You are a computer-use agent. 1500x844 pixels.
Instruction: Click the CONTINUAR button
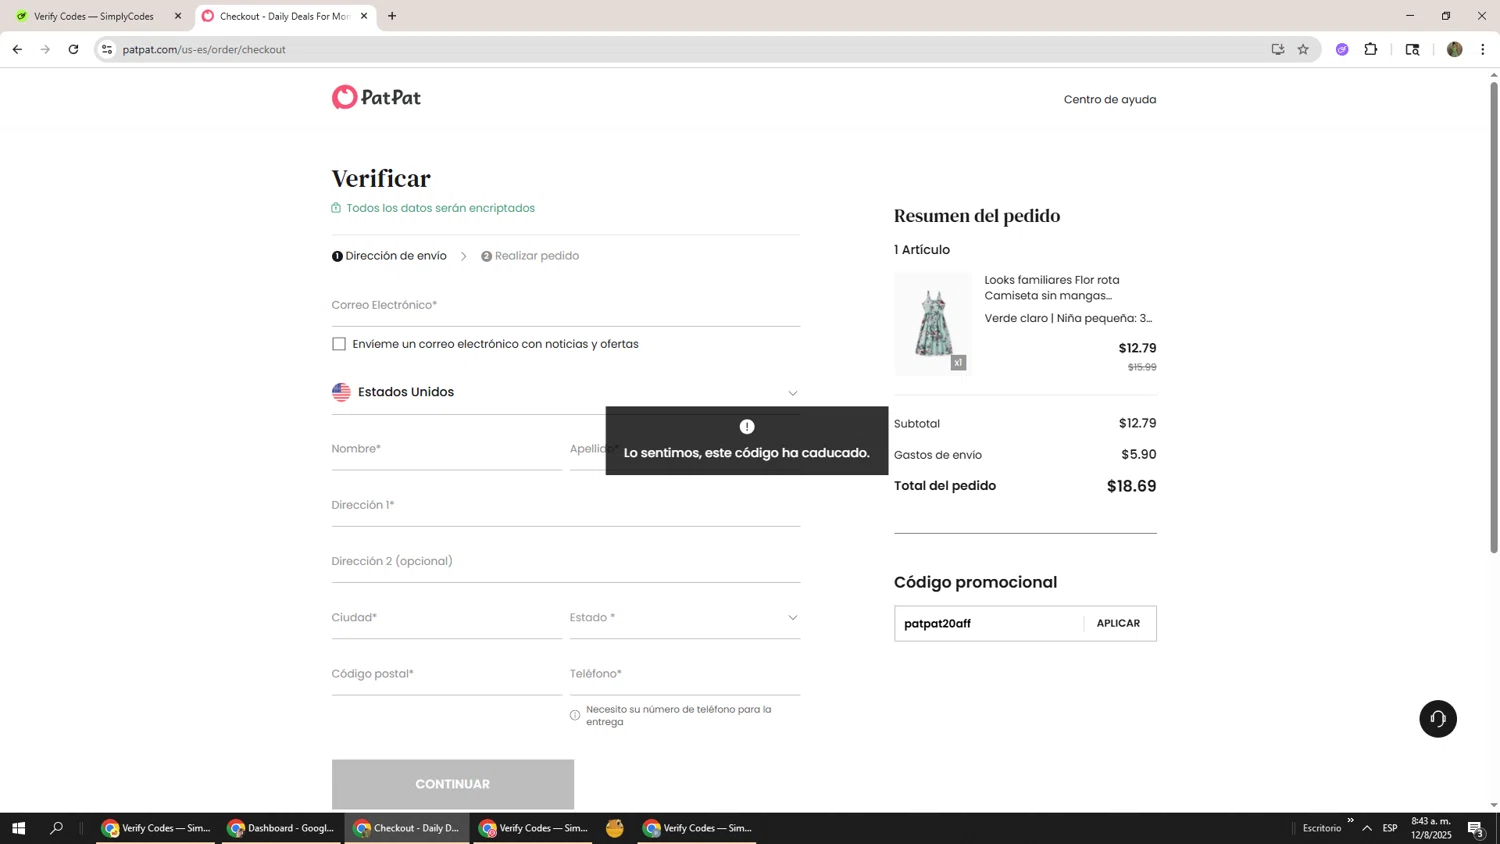pyautogui.click(x=453, y=784)
